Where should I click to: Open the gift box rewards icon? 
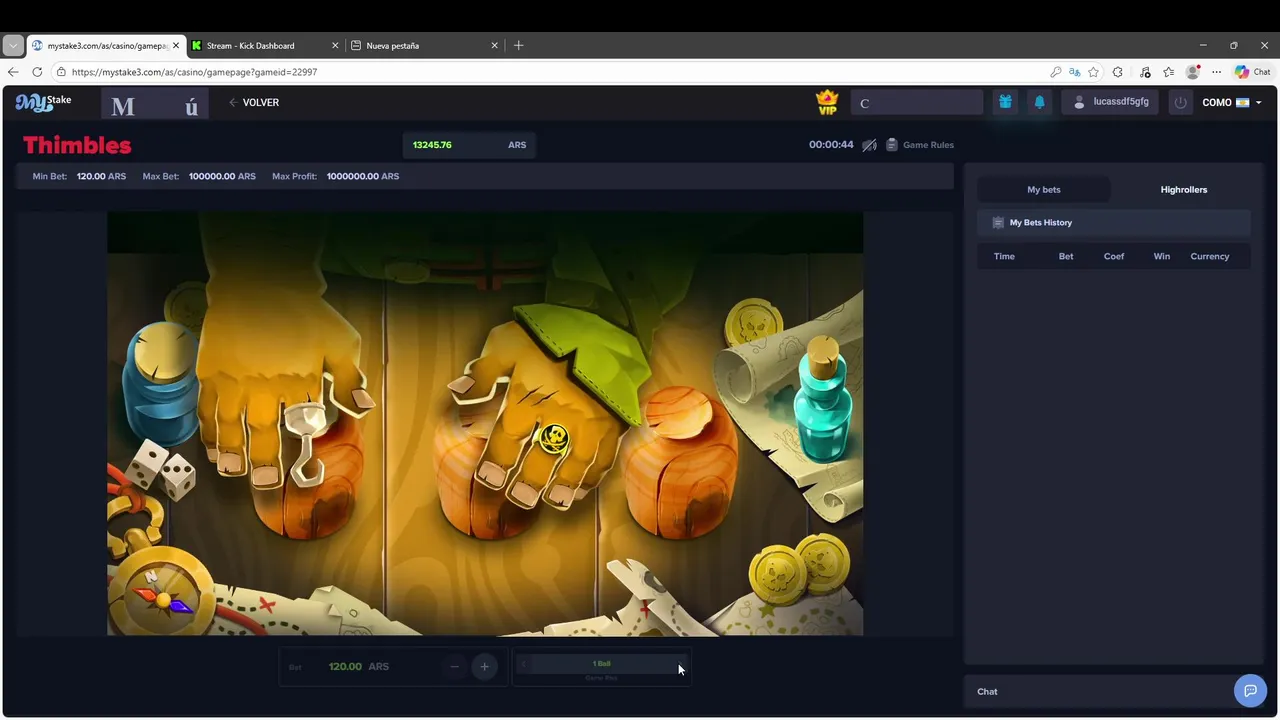[x=1005, y=102]
